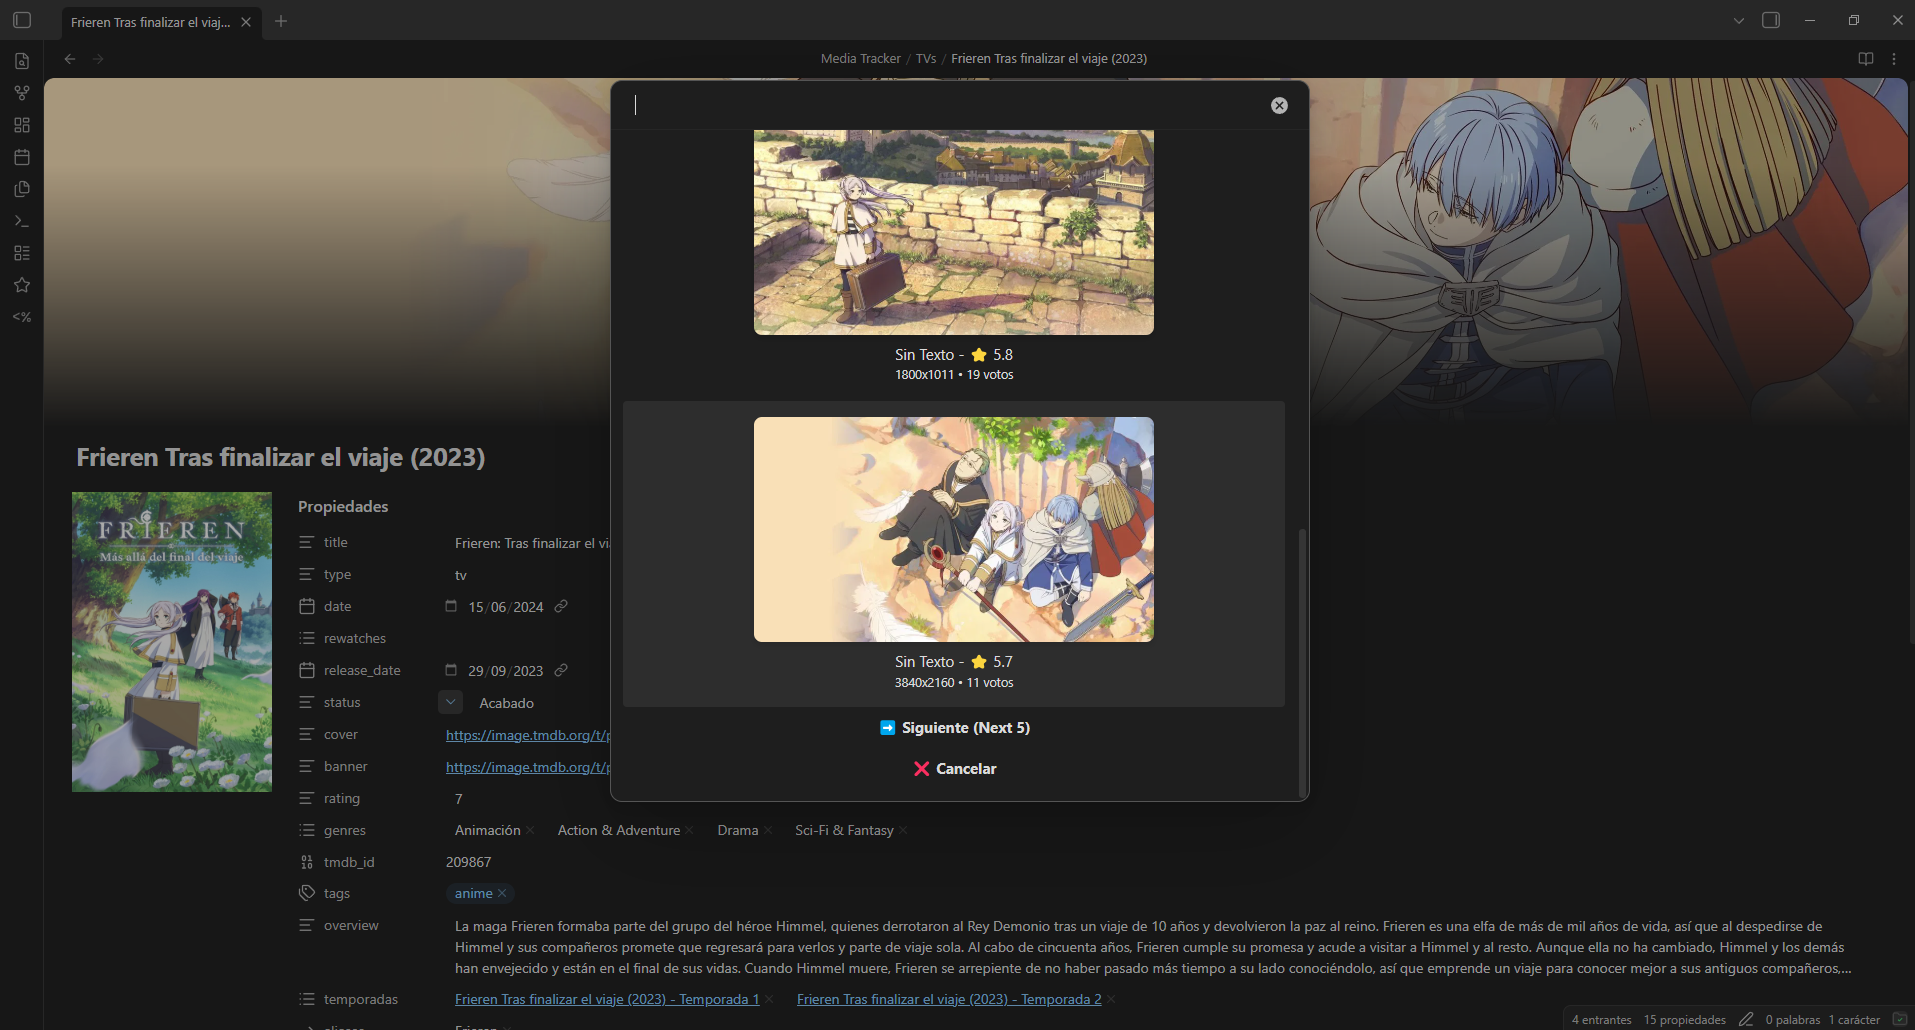The image size is (1915, 1030).
Task: Expand the status dropdown showing Acabado
Action: [x=450, y=702]
